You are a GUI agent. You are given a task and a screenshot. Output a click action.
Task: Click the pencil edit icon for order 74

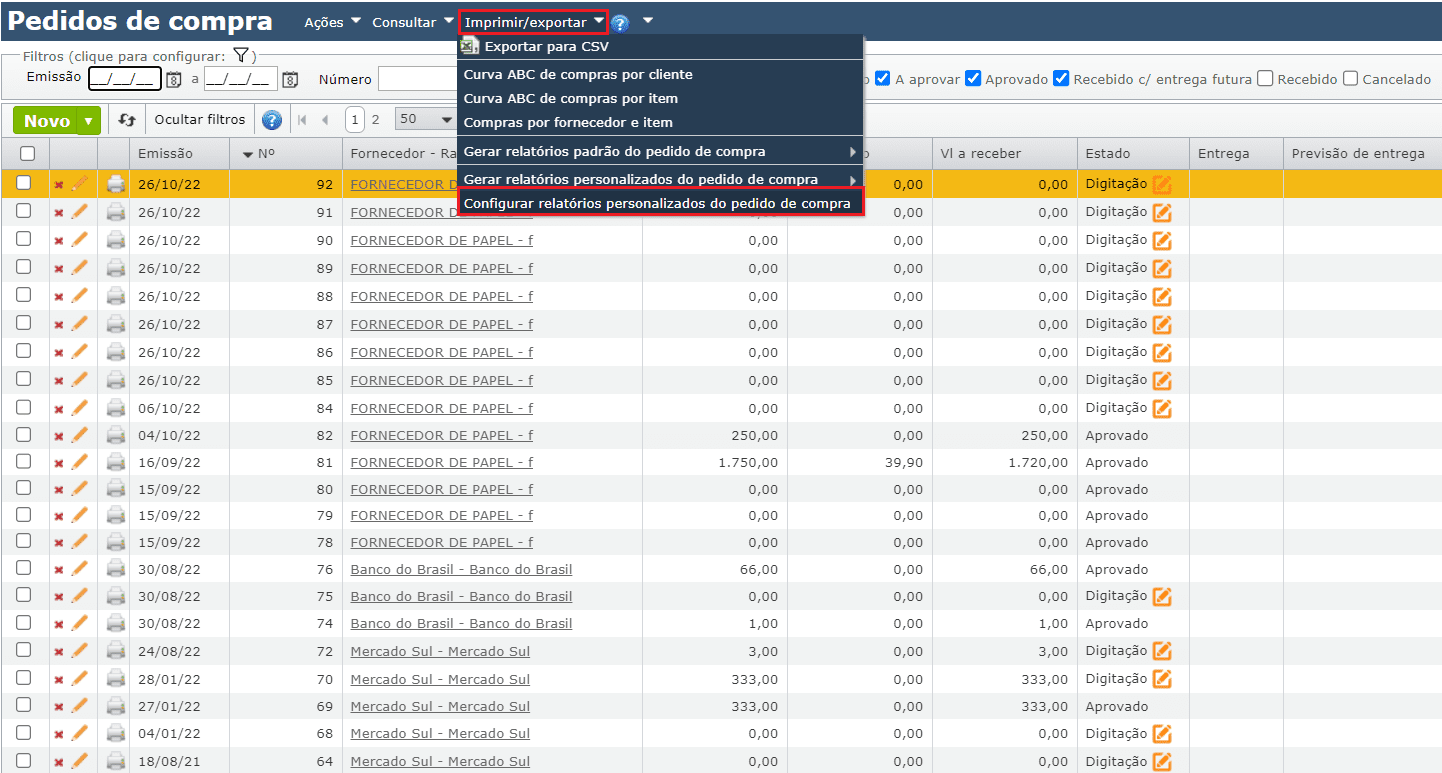pos(79,623)
